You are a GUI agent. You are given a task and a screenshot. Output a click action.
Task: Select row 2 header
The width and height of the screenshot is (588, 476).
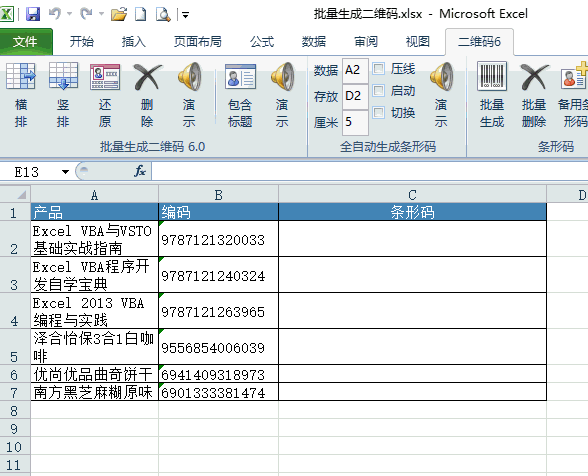click(x=15, y=239)
